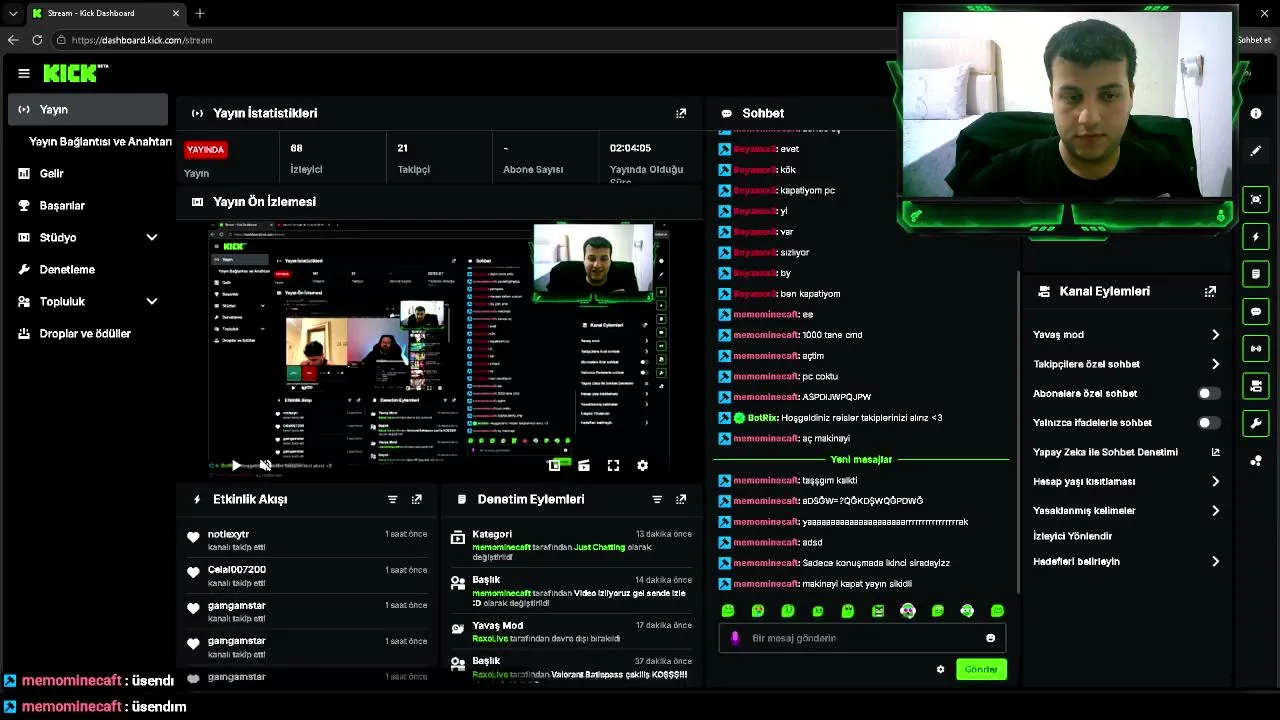Open emoji picker in message box
The width and height of the screenshot is (1280, 720).
pyautogui.click(x=991, y=638)
